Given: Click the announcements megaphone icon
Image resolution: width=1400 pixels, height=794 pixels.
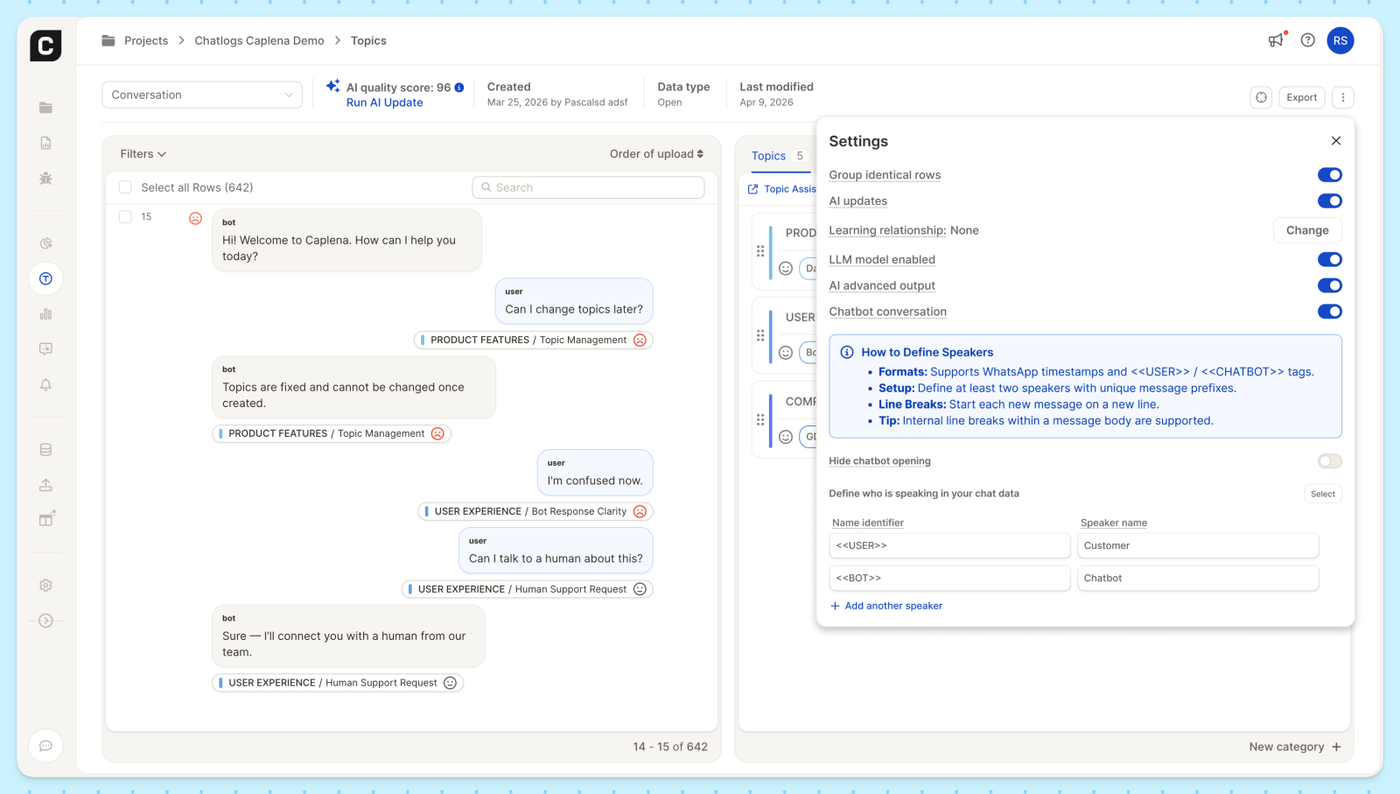Looking at the screenshot, I should pos(1276,40).
